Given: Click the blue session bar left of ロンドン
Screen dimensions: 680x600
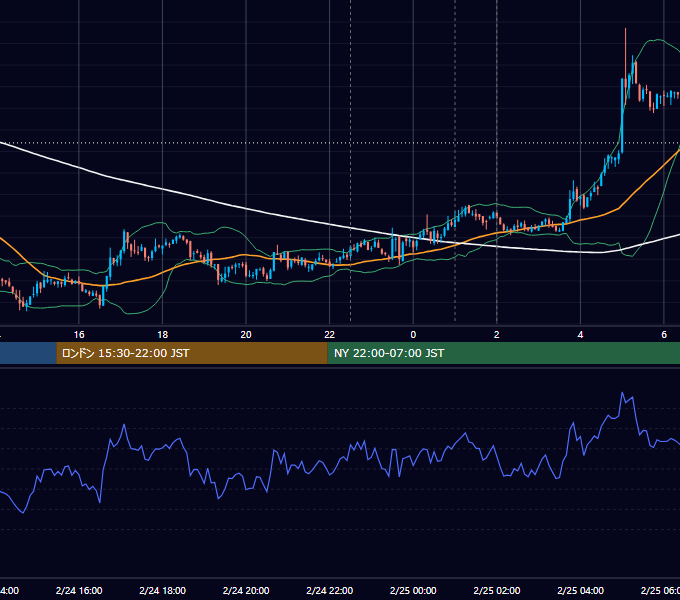Looking at the screenshot, I should tap(28, 353).
